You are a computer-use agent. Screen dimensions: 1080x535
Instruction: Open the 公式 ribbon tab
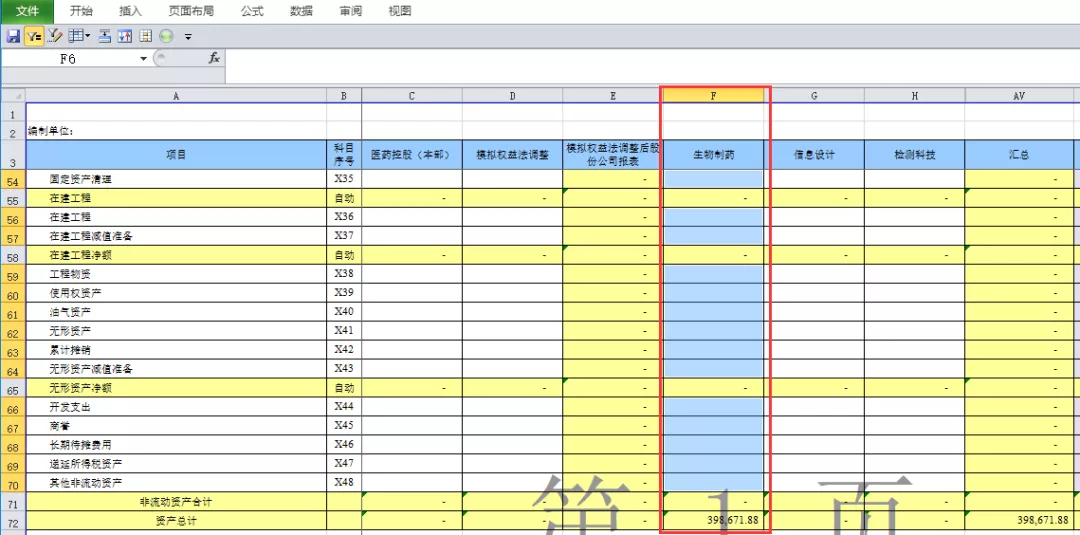pos(252,11)
